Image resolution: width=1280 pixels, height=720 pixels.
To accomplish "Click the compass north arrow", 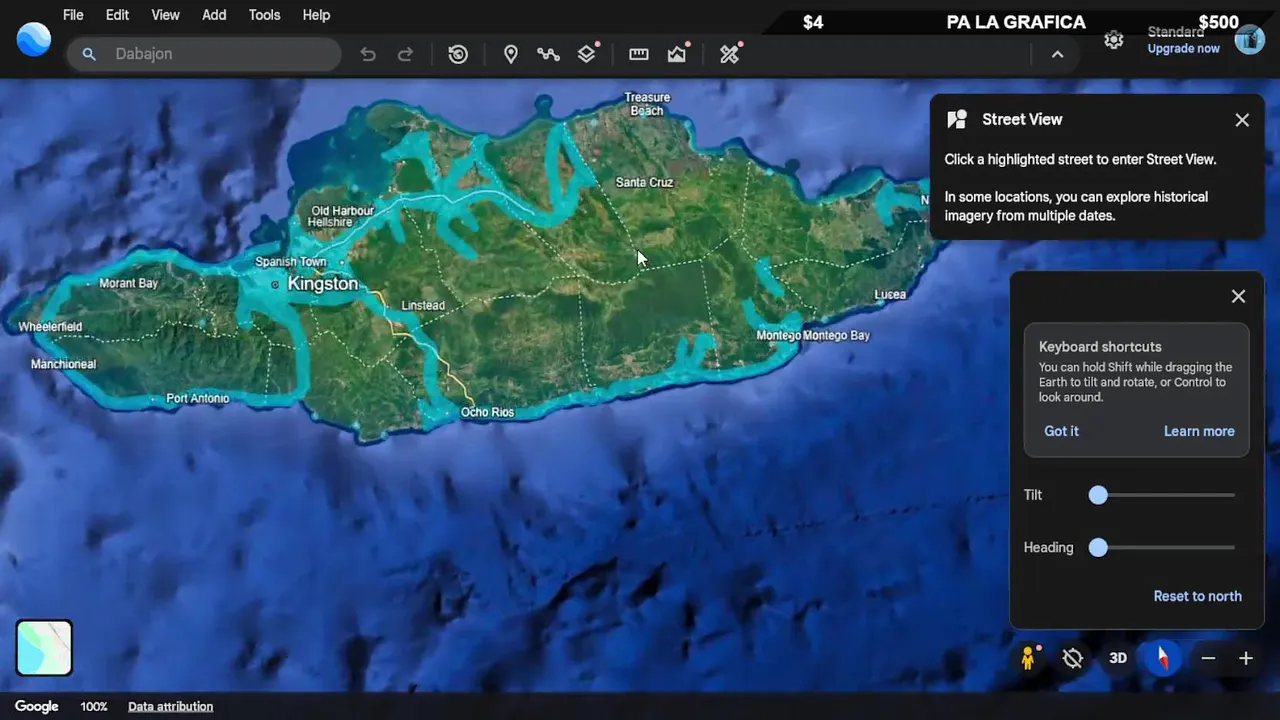I will 1163,658.
